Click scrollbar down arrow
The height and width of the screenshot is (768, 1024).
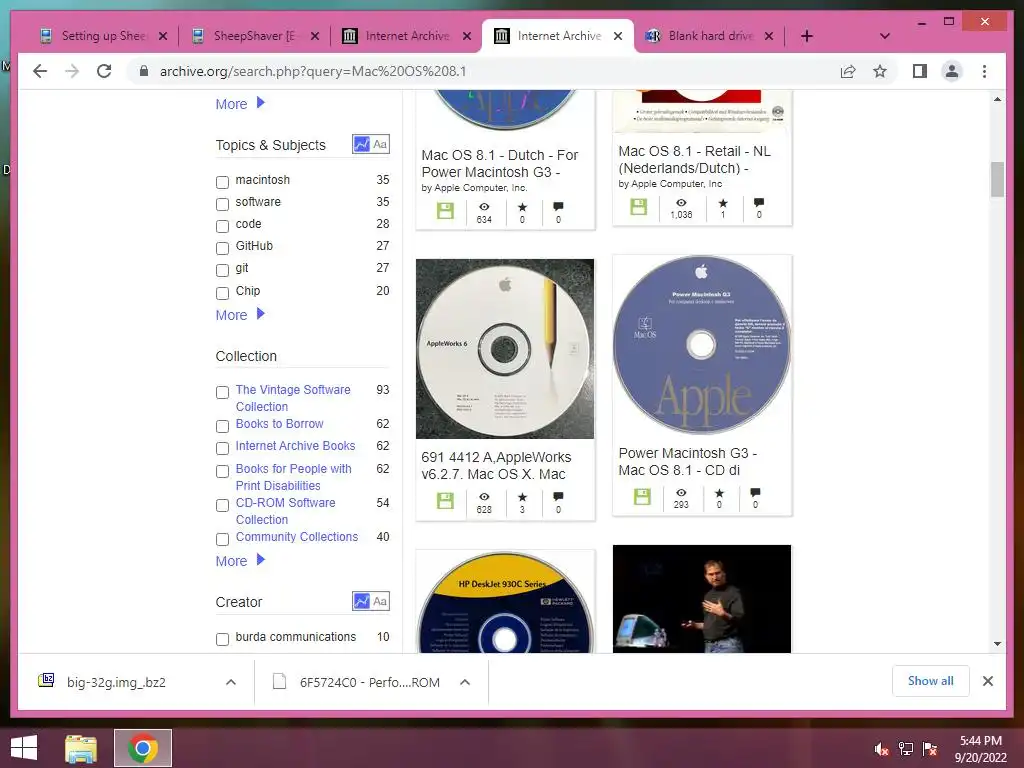pyautogui.click(x=997, y=644)
